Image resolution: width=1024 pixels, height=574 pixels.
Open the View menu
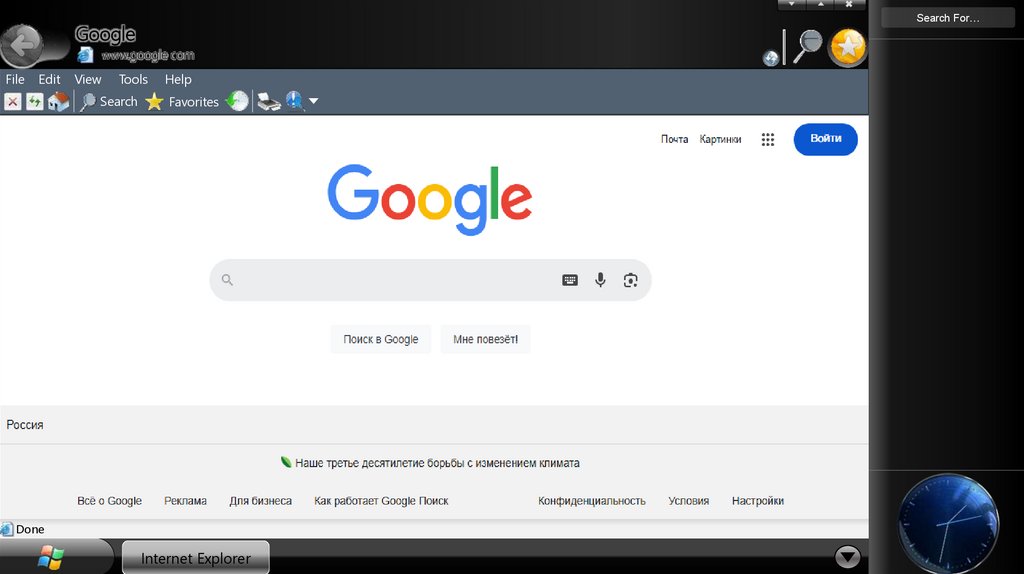(88, 79)
